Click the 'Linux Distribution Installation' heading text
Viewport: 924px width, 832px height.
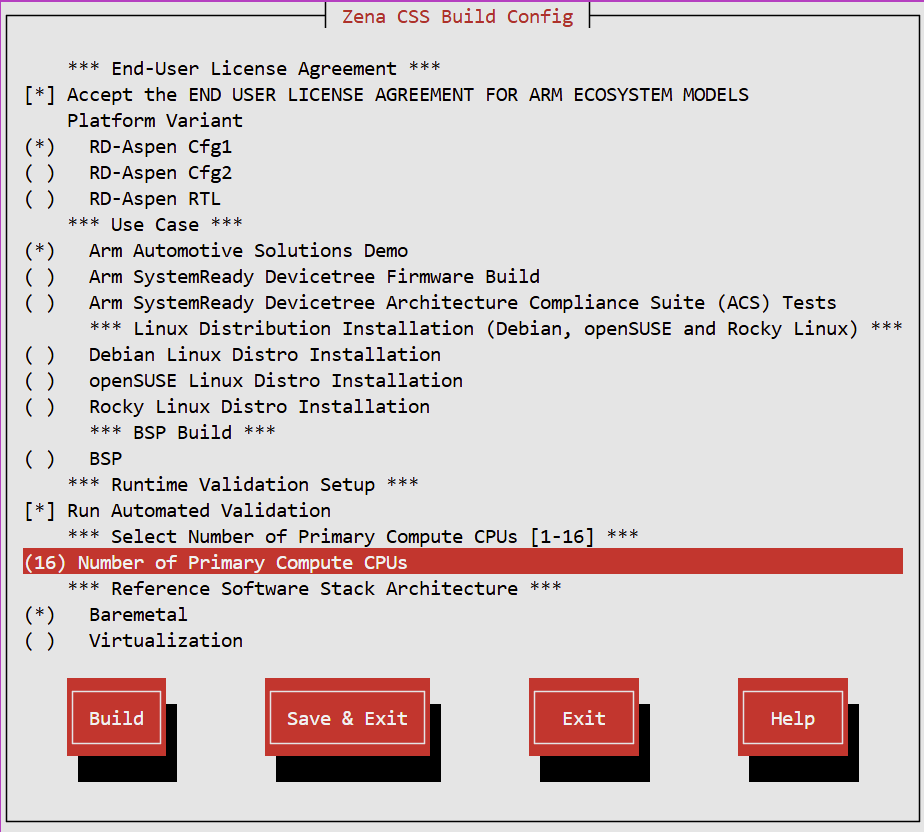[496, 328]
